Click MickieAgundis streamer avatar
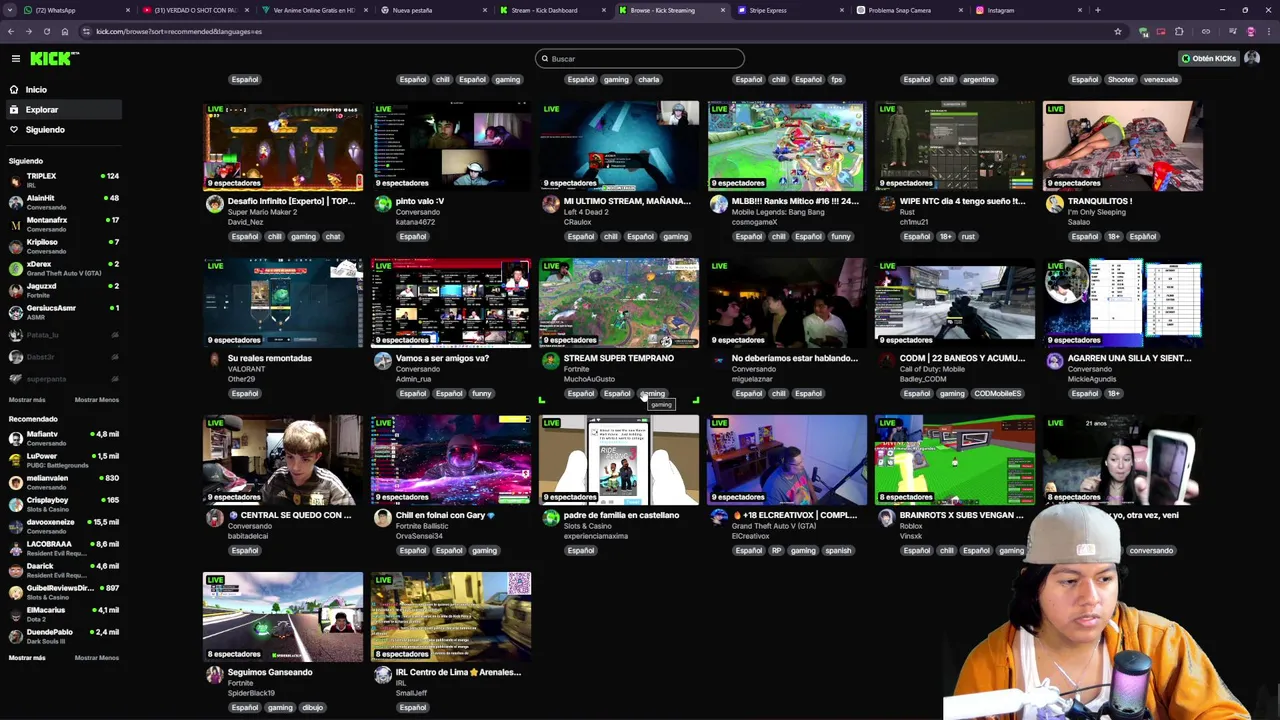Viewport: 1280px width, 720px height. pos(1055,361)
